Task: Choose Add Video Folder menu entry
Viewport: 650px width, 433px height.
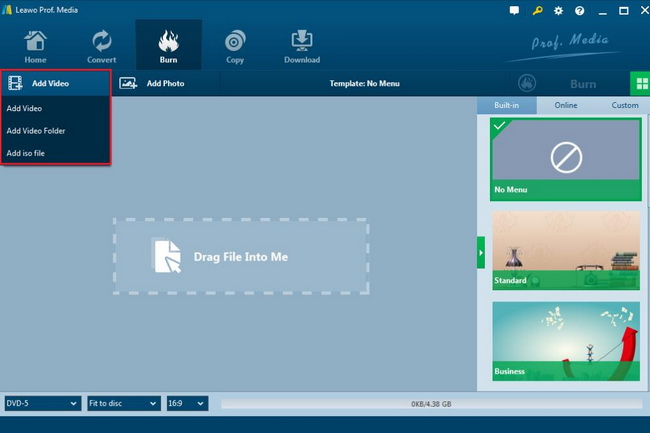Action: point(56,131)
